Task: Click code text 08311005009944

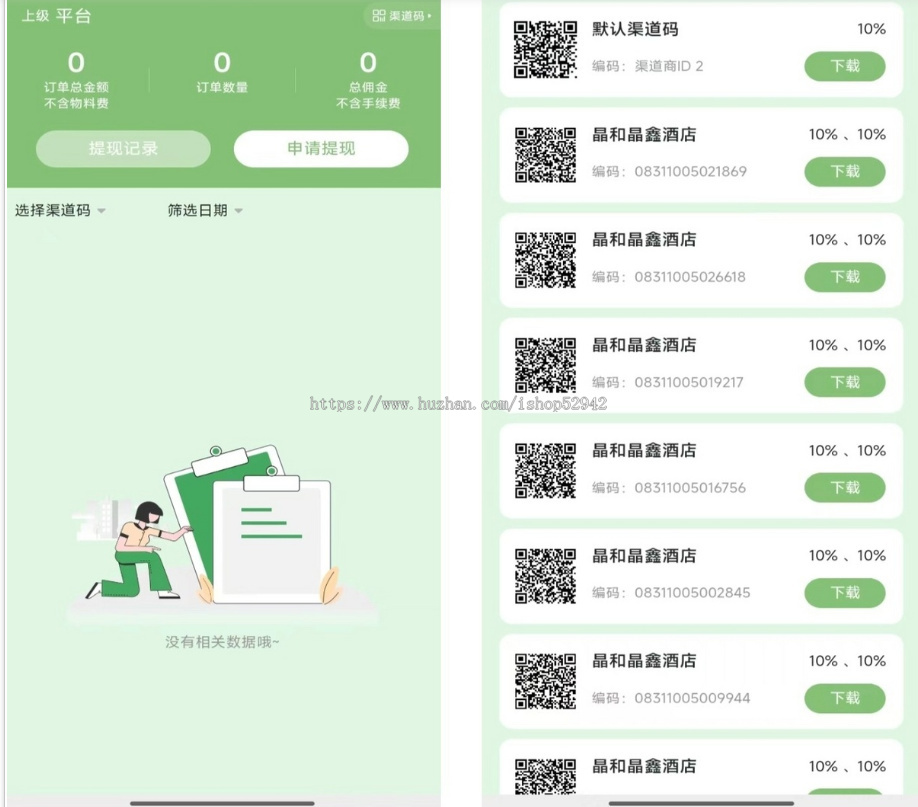Action: pyautogui.click(x=692, y=698)
